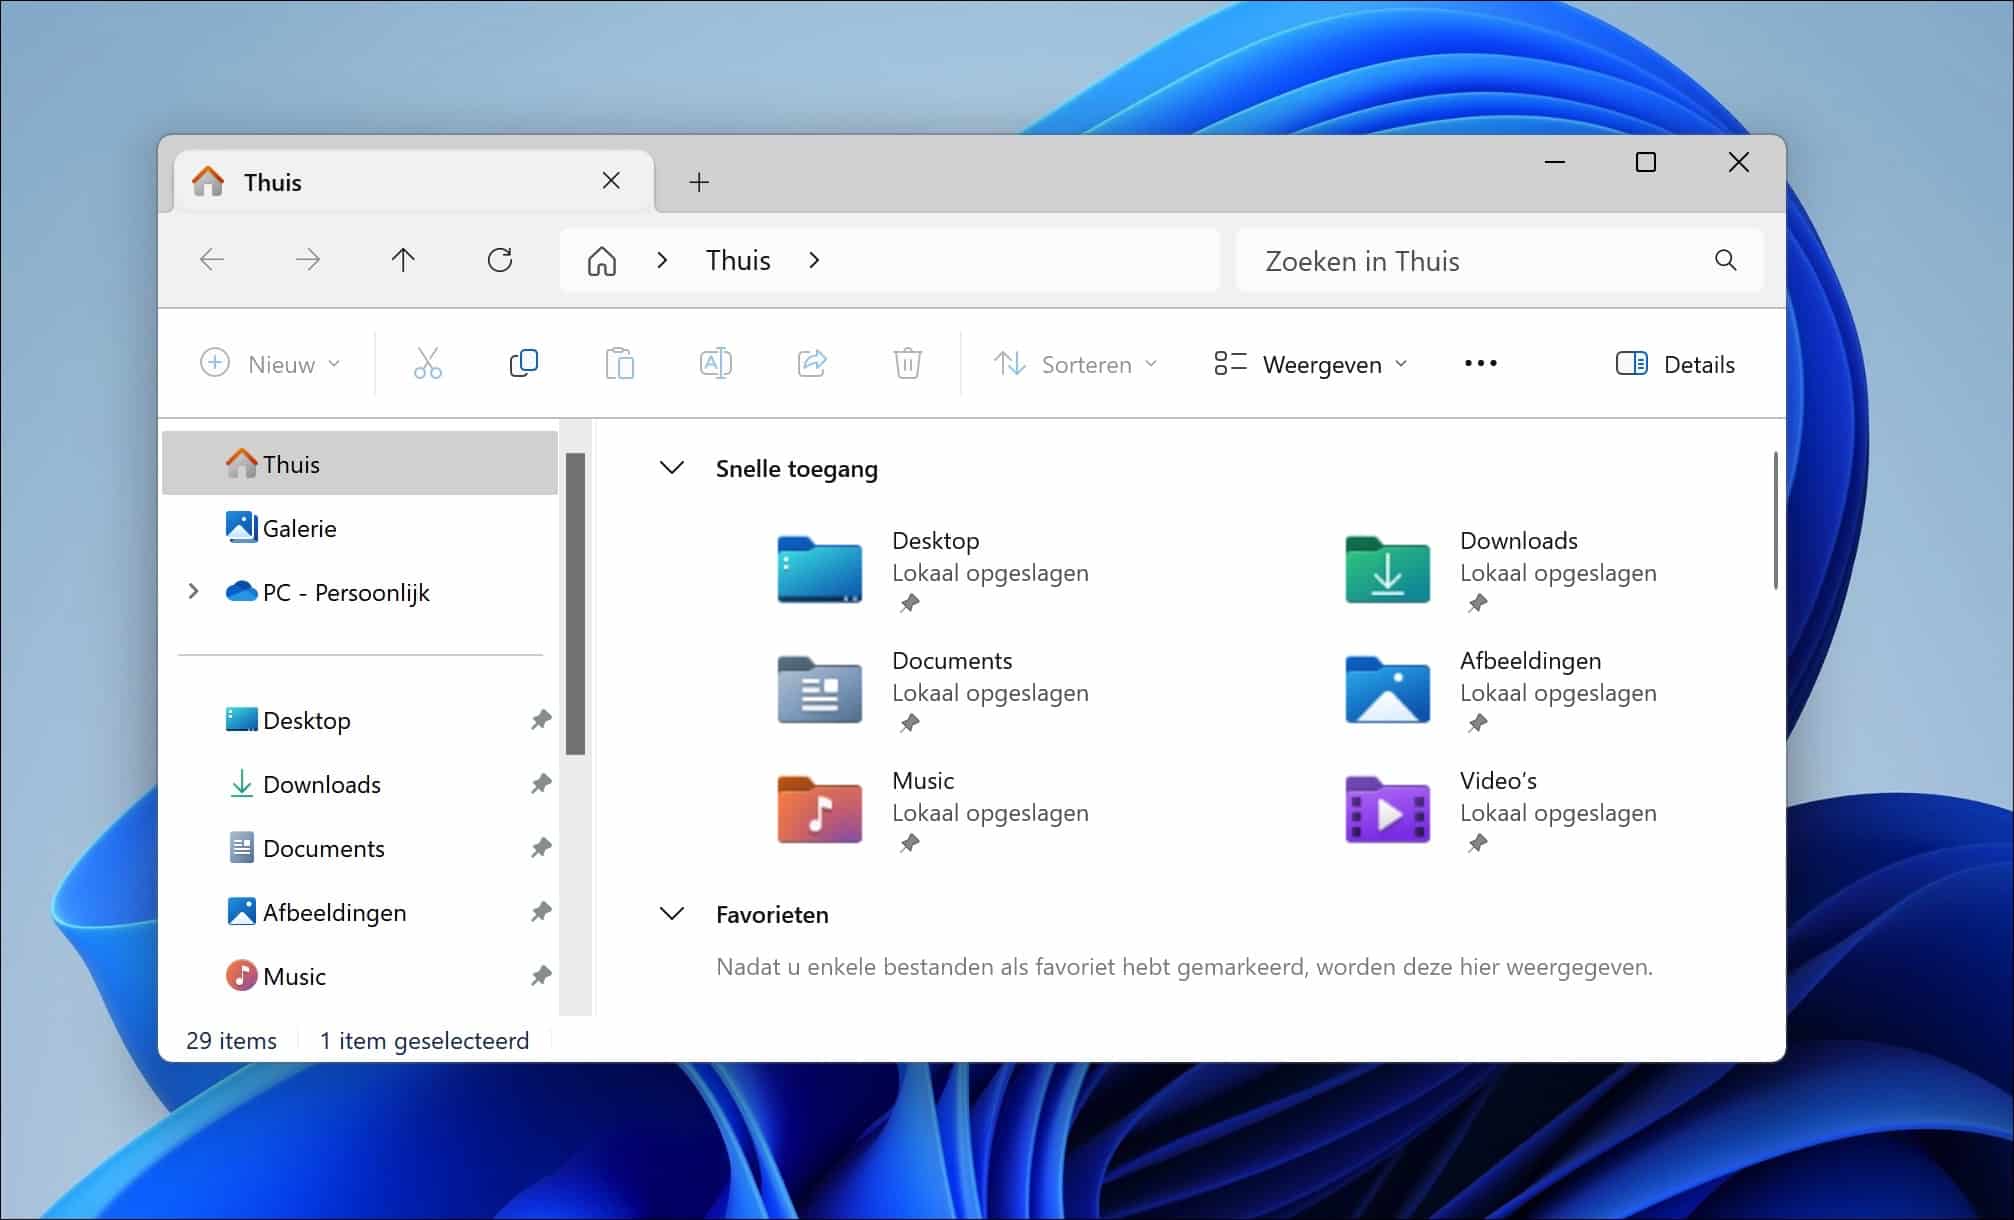Collapse the Snelle toegang section

click(x=671, y=467)
